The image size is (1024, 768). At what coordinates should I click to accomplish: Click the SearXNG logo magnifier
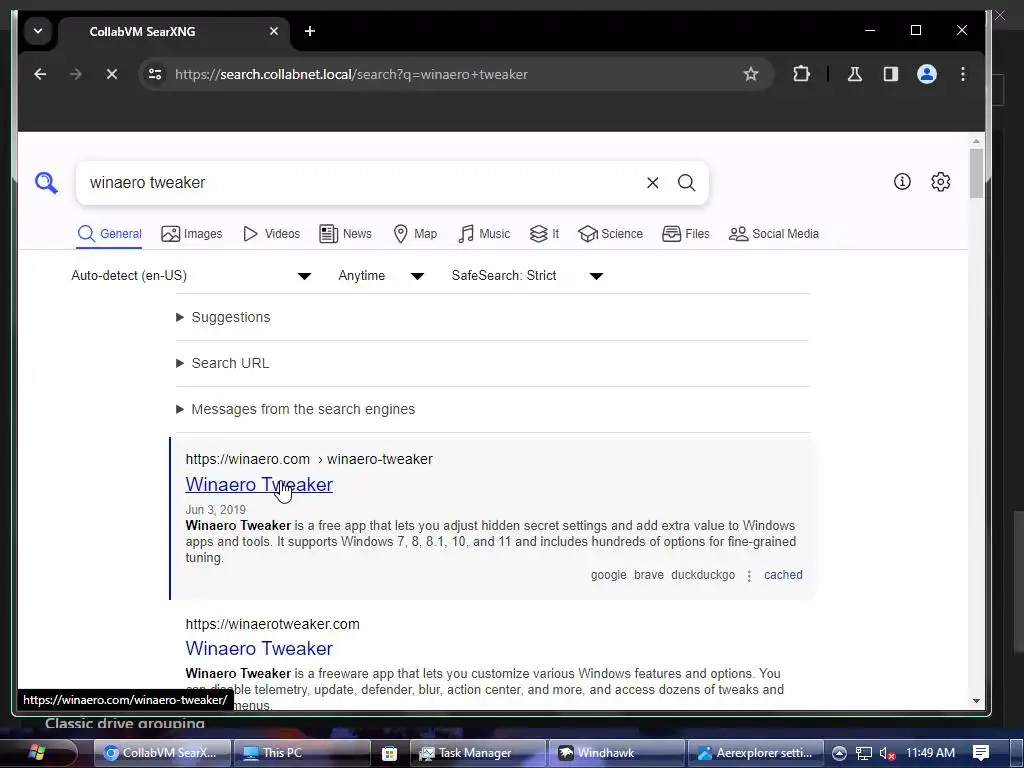coord(46,182)
